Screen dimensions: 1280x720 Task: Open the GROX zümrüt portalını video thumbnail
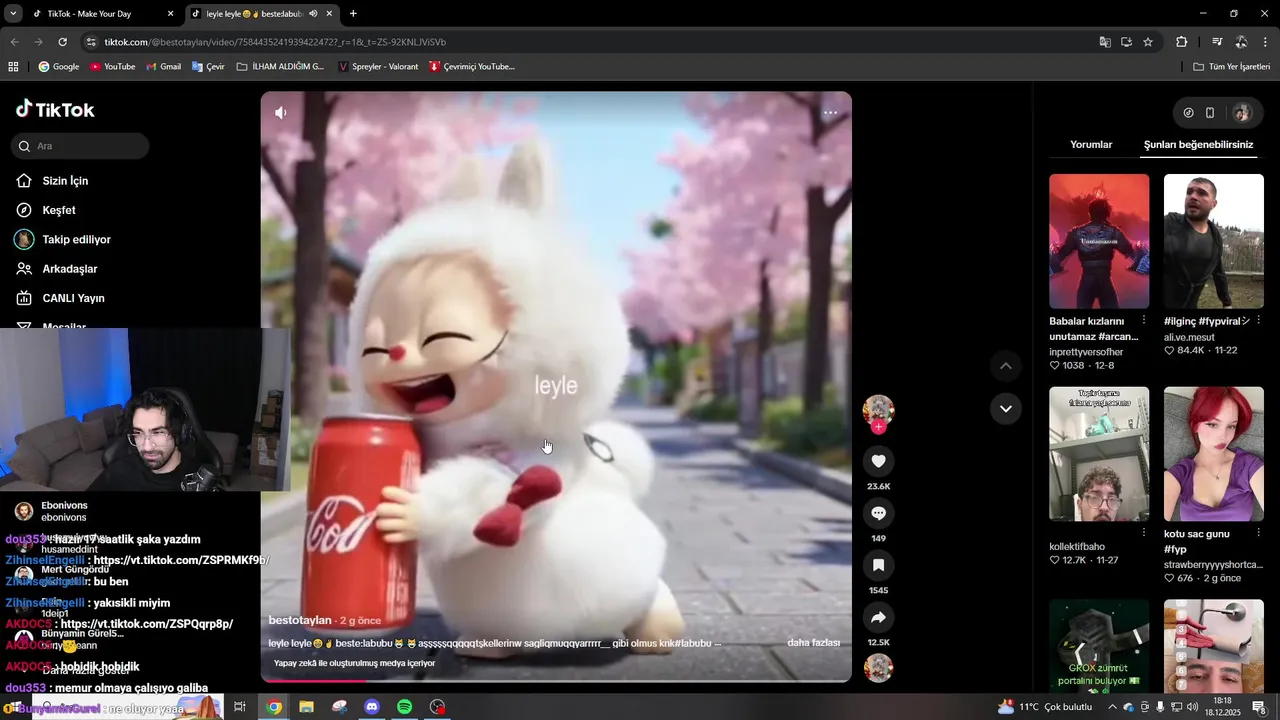point(1099,647)
